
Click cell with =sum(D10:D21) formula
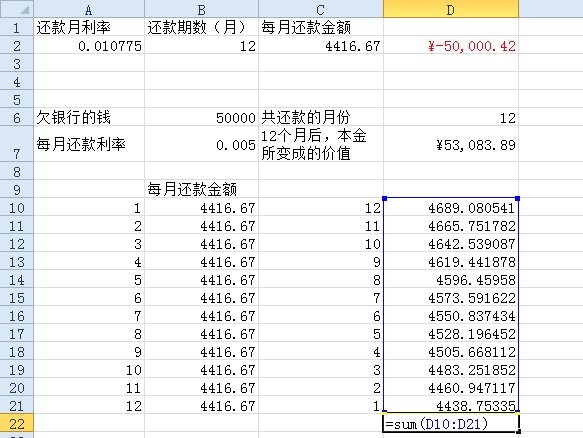click(451, 423)
